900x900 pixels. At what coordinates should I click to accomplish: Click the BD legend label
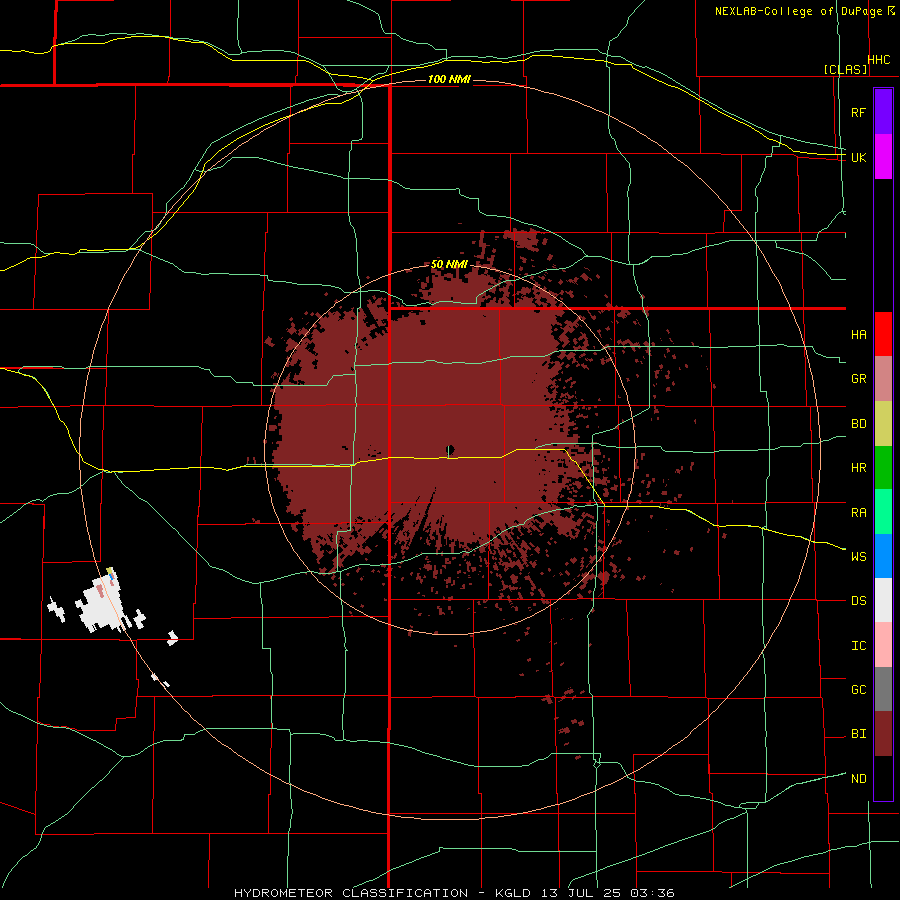pos(858,423)
